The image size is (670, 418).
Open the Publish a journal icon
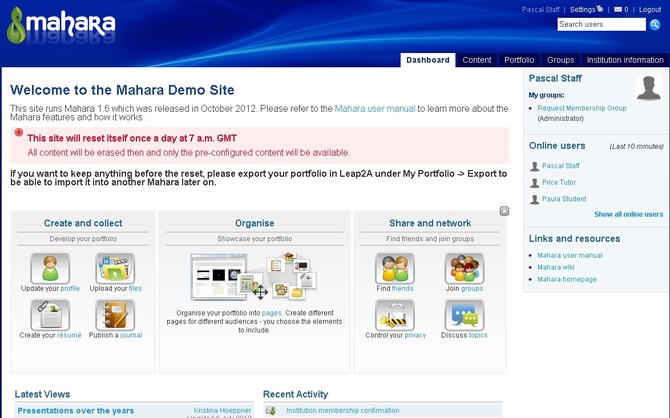[115, 315]
